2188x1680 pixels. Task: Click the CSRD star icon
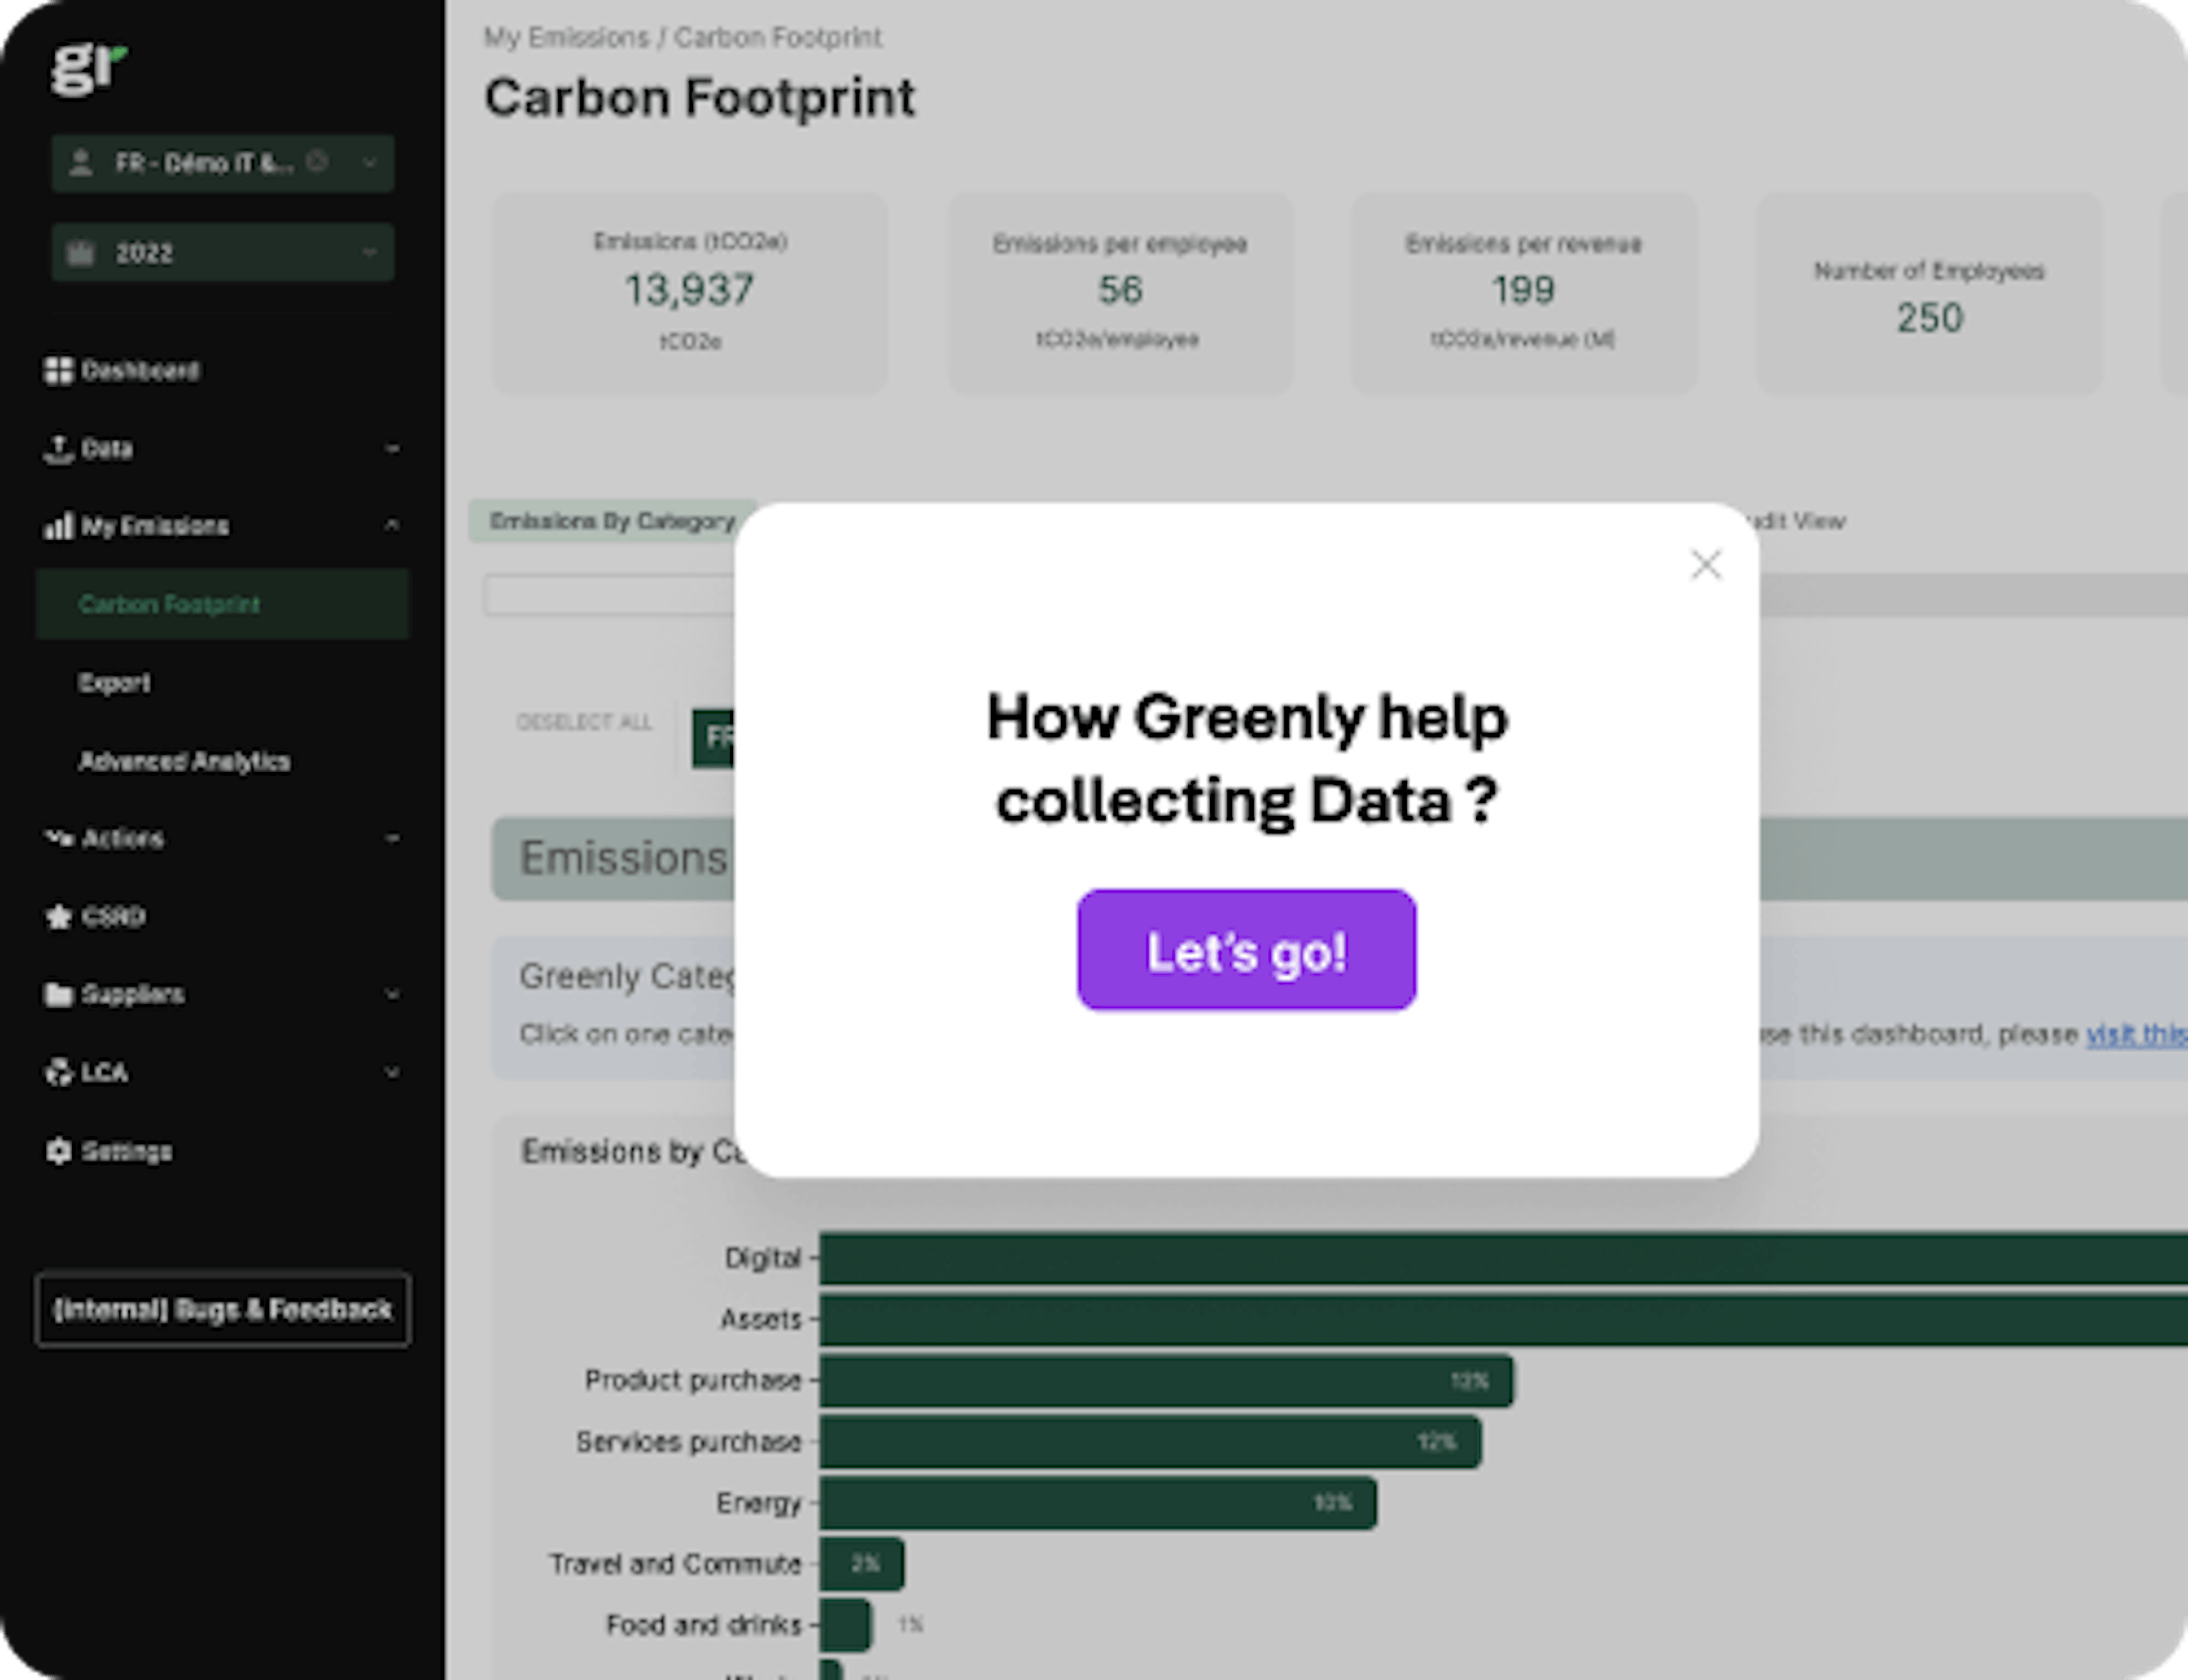click(x=59, y=916)
